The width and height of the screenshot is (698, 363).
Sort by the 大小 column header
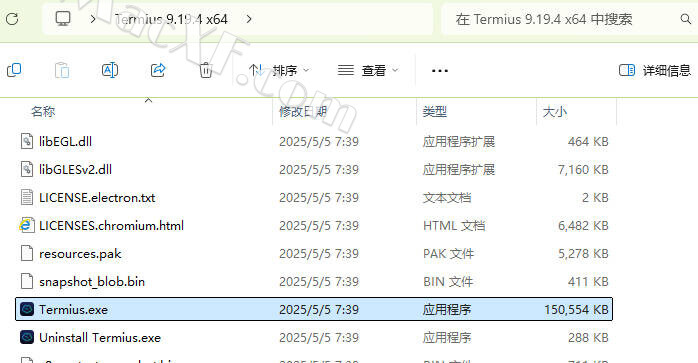[x=555, y=111]
